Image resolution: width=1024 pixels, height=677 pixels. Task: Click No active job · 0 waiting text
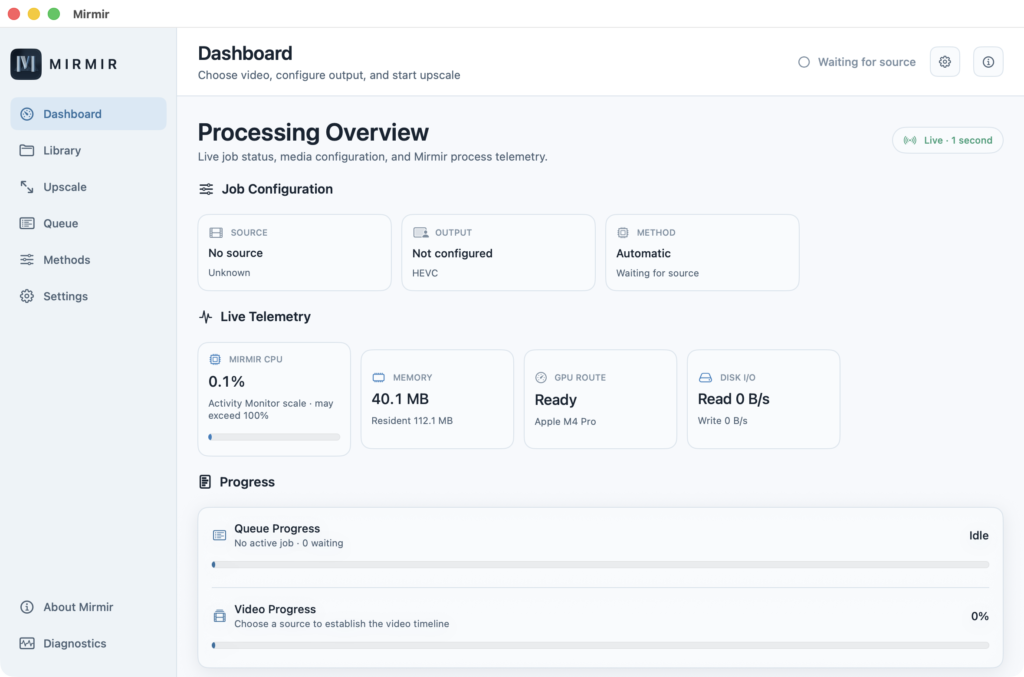tap(289, 543)
